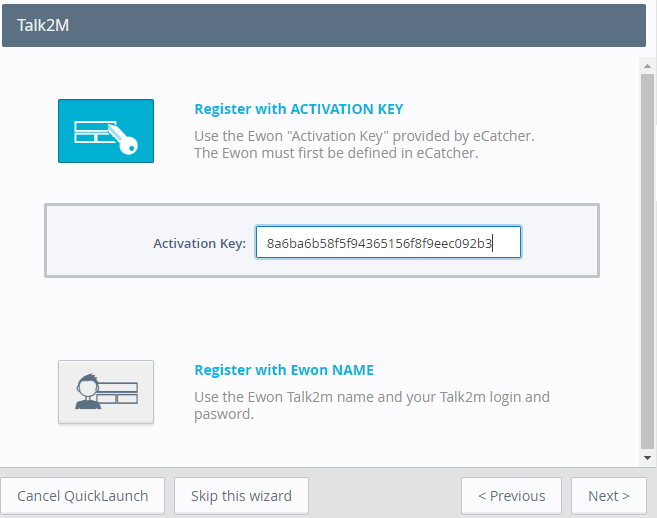
Task: Click the Talk2m login and password description
Action: (x=371, y=405)
